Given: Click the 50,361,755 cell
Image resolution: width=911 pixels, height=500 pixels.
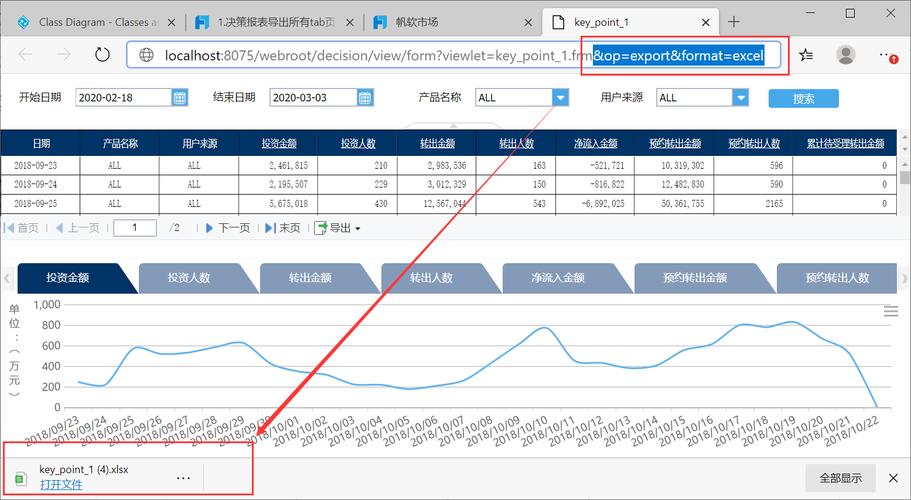Looking at the screenshot, I should 674,204.
